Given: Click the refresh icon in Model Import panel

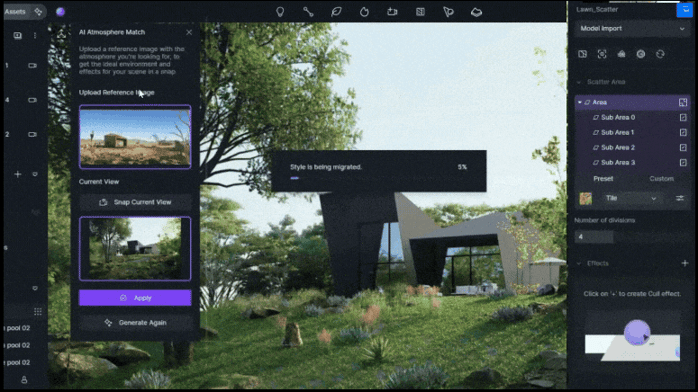Looking at the screenshot, I should [660, 54].
